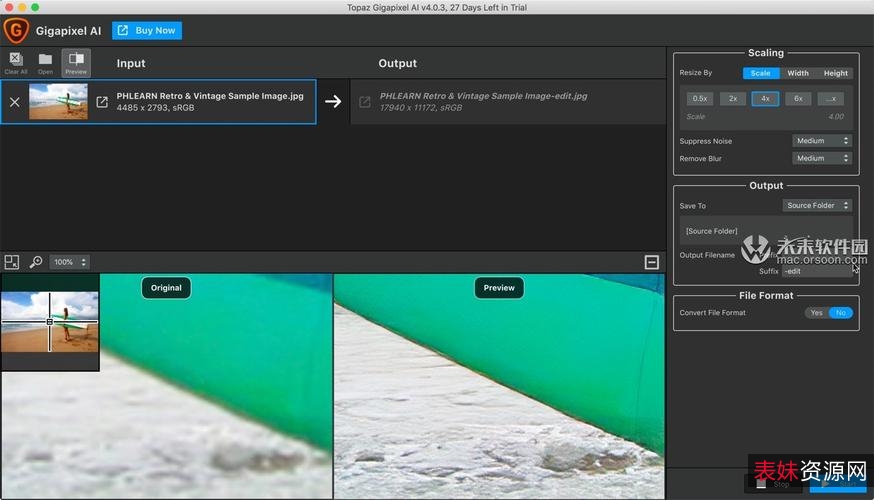Click the Clear All icon
Image resolution: width=874 pixels, height=500 pixels.
pos(16,62)
